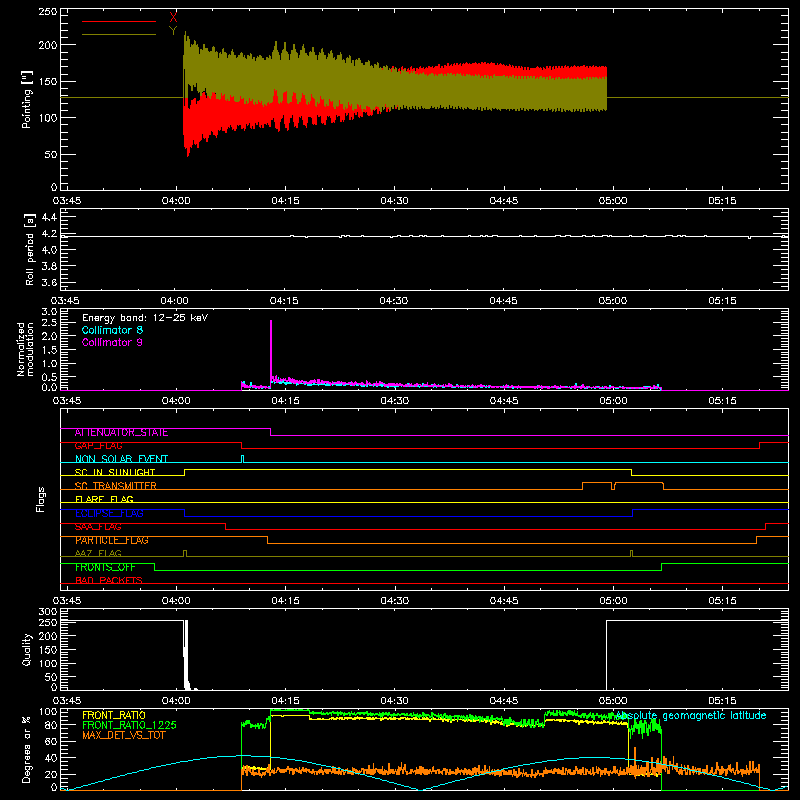Click the yellow FRONT_RATIO legend entry
The width and height of the screenshot is (800, 800).
point(114,715)
